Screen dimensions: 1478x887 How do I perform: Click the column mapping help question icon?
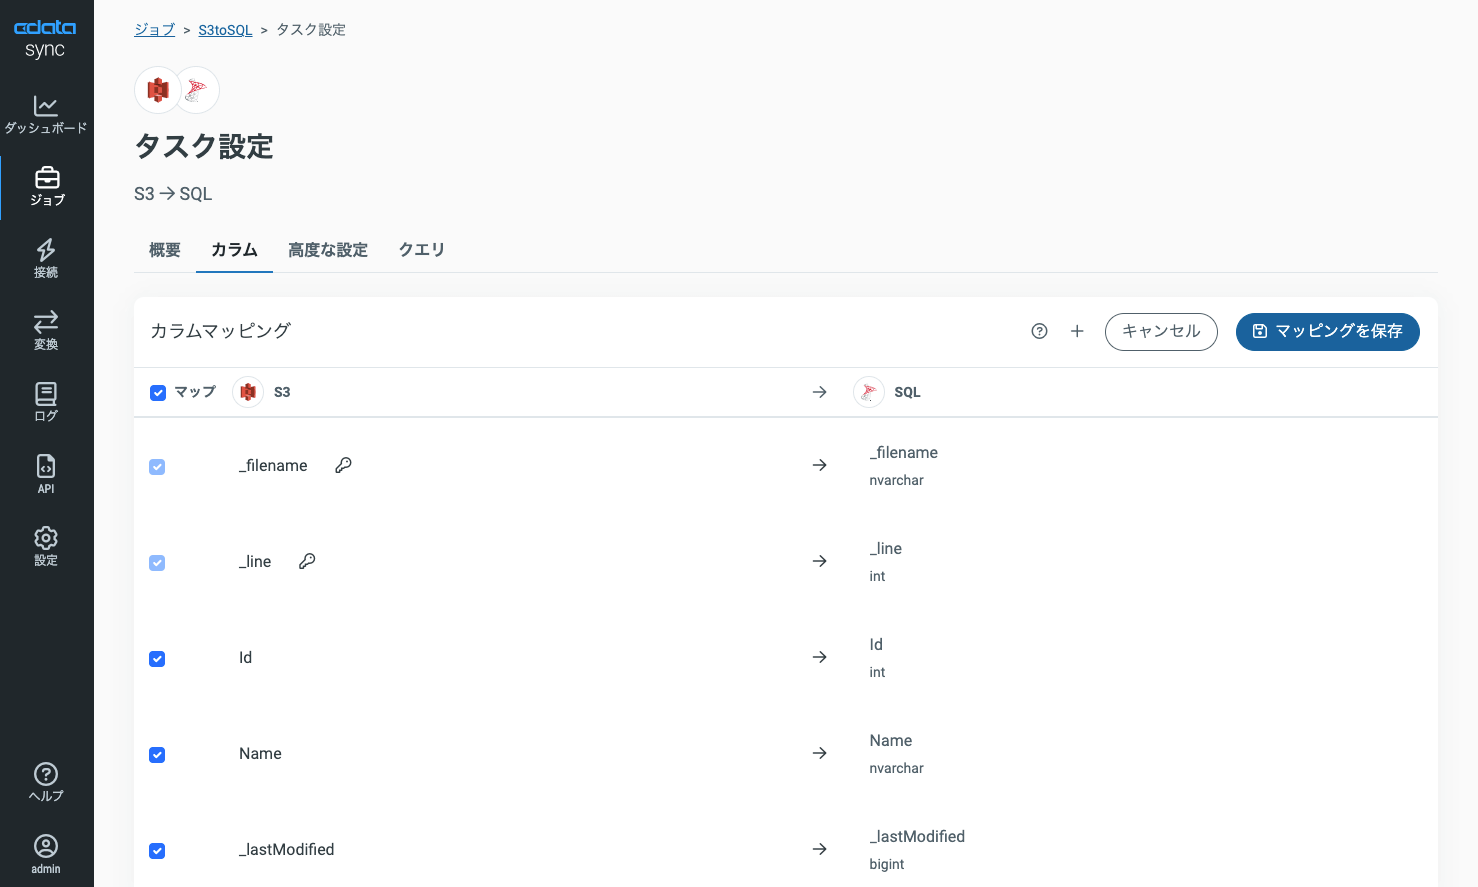(x=1039, y=331)
